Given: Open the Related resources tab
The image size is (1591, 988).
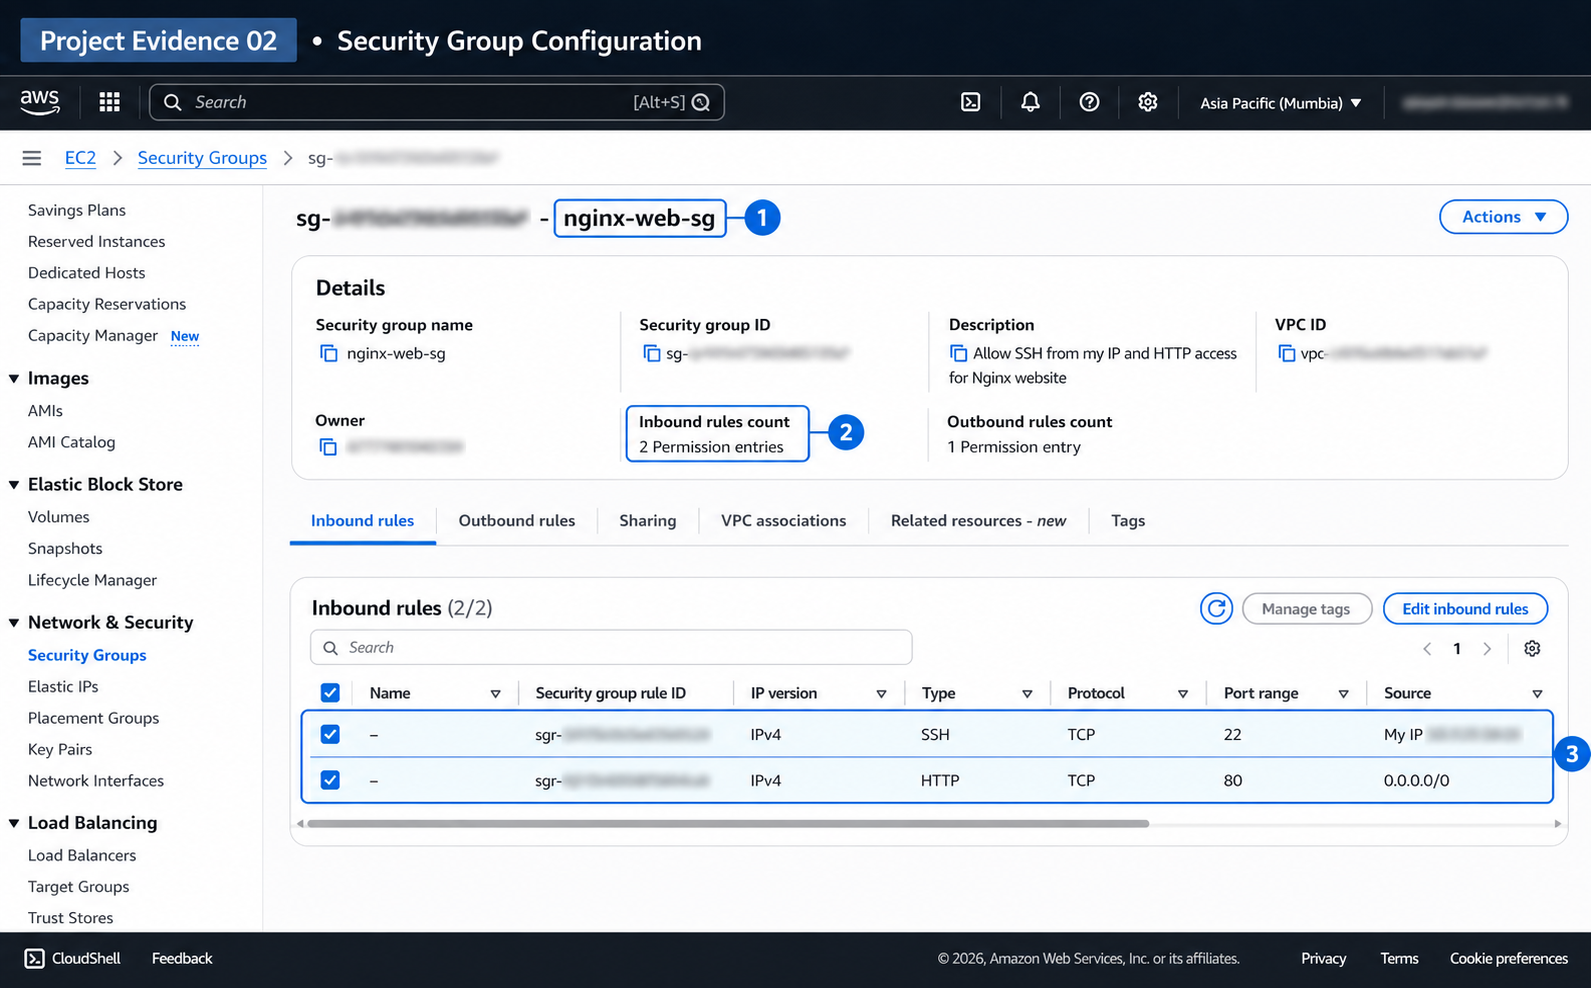Looking at the screenshot, I should tap(978, 521).
